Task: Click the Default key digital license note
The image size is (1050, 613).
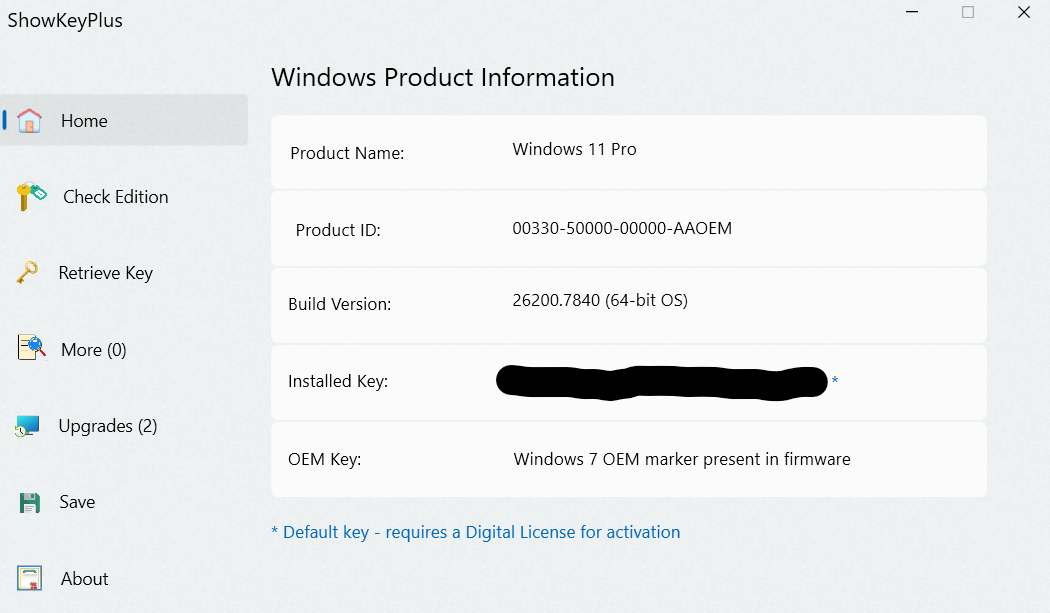Action: pyautogui.click(x=475, y=532)
